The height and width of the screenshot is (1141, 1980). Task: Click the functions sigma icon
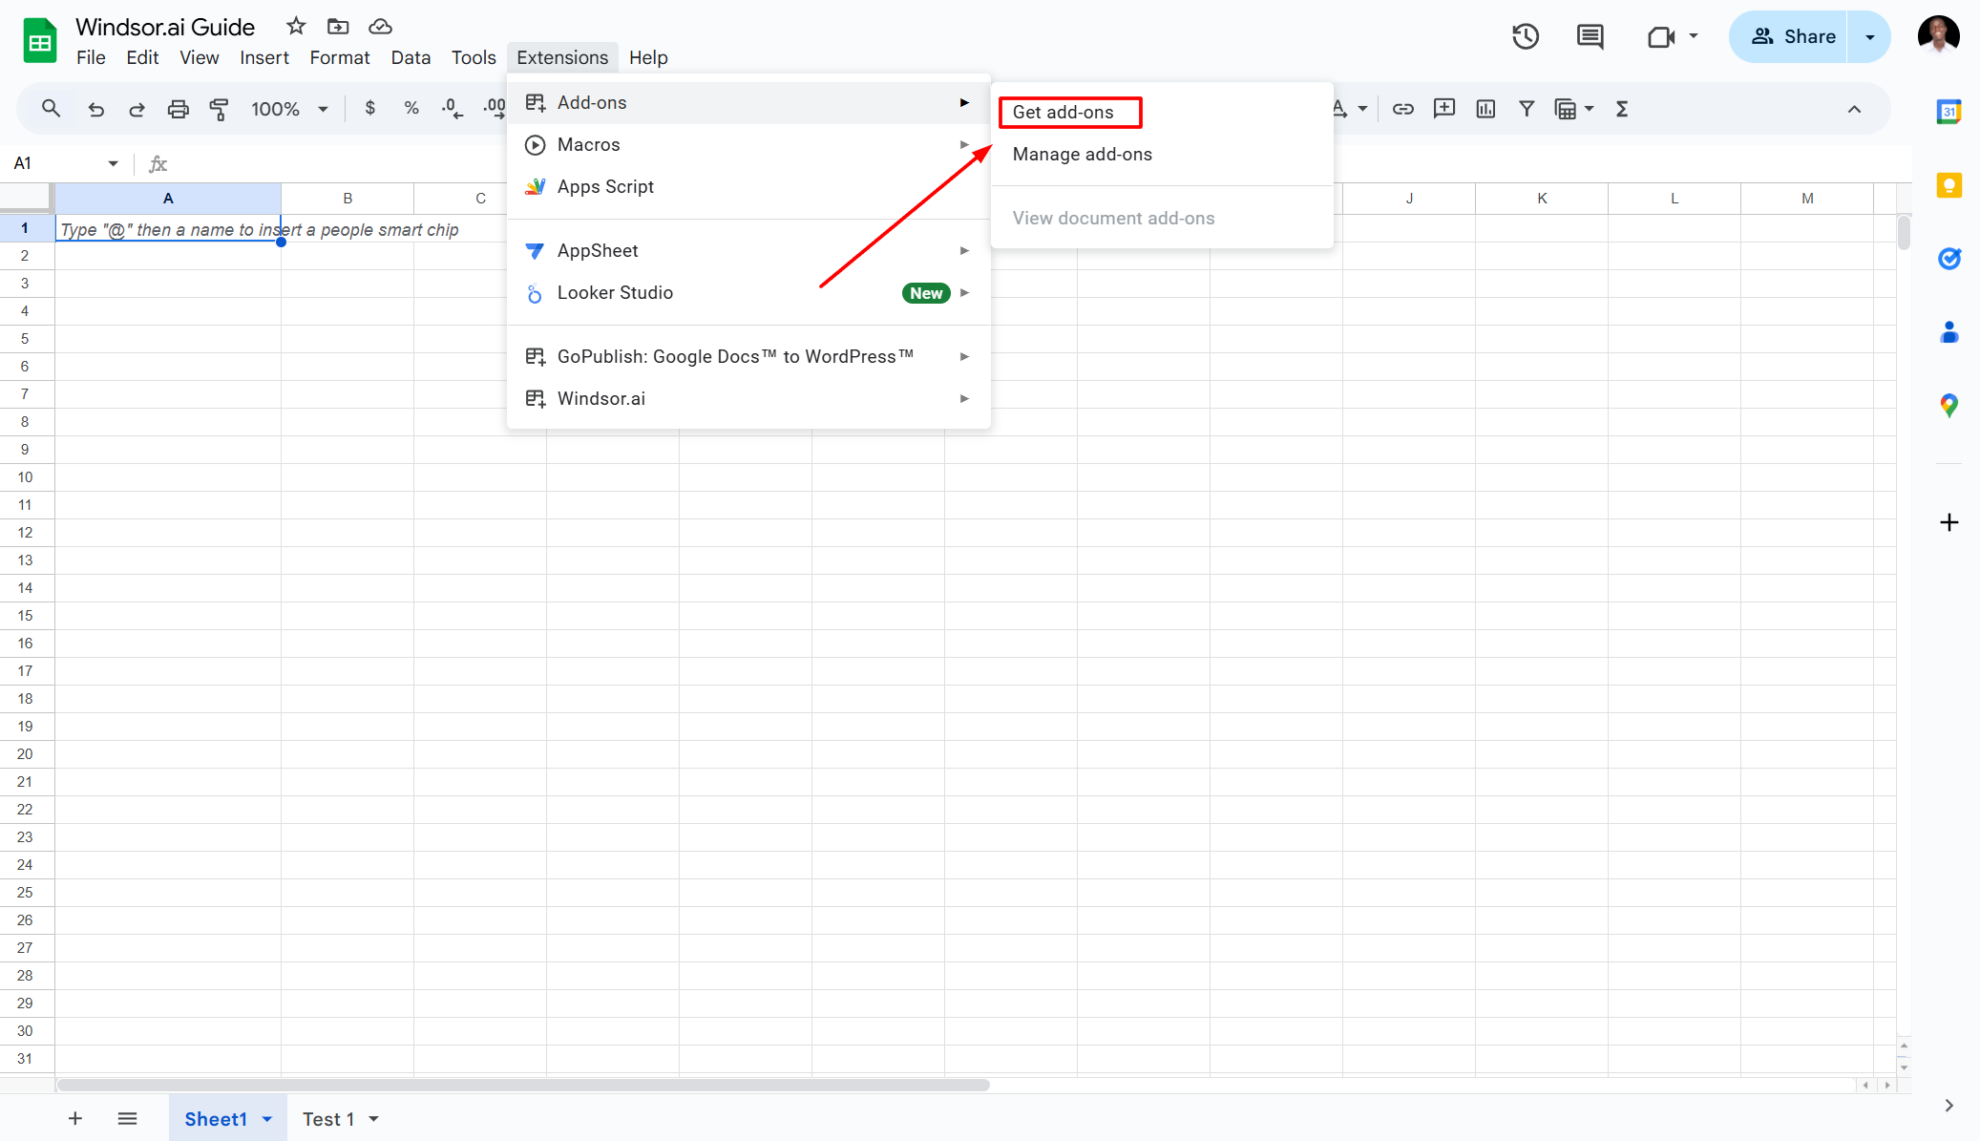(1622, 109)
